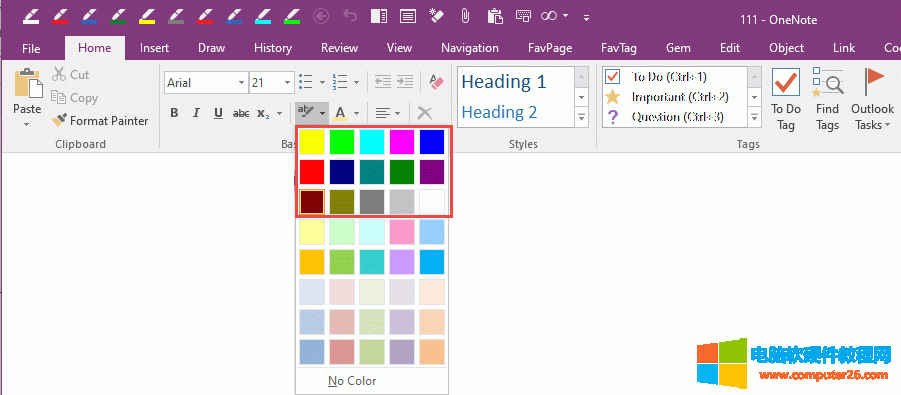
Task: Activate the Format Painter brush
Action: pyautogui.click(x=99, y=121)
